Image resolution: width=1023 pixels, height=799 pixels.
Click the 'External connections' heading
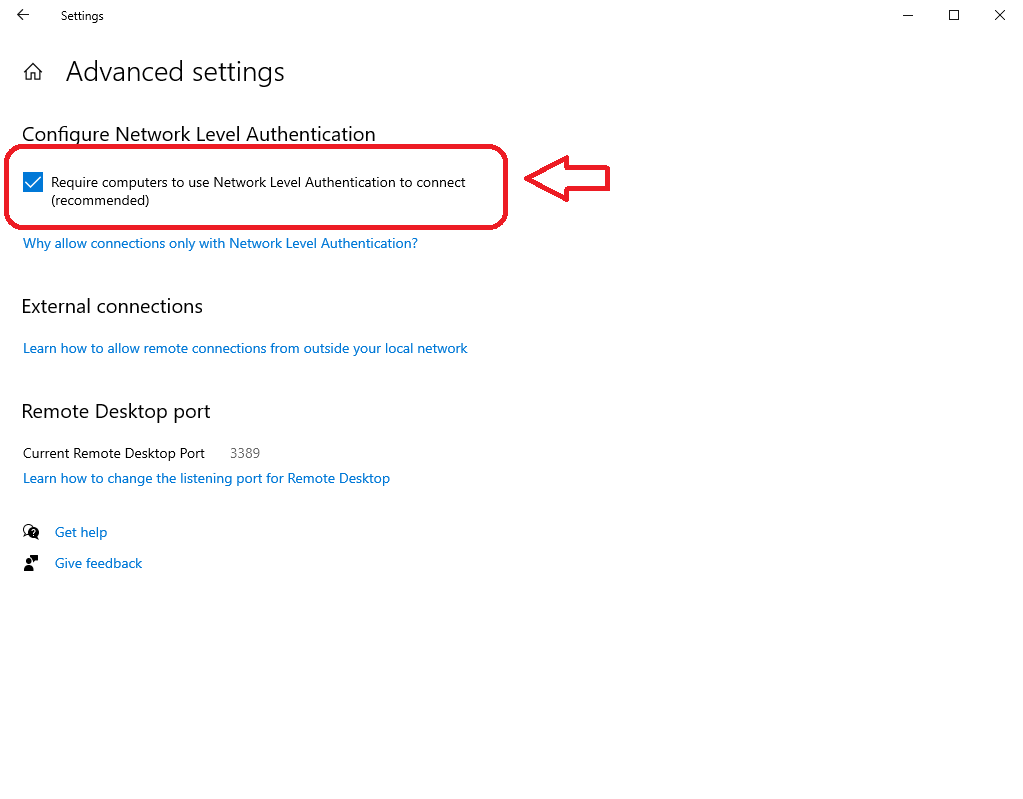click(112, 306)
